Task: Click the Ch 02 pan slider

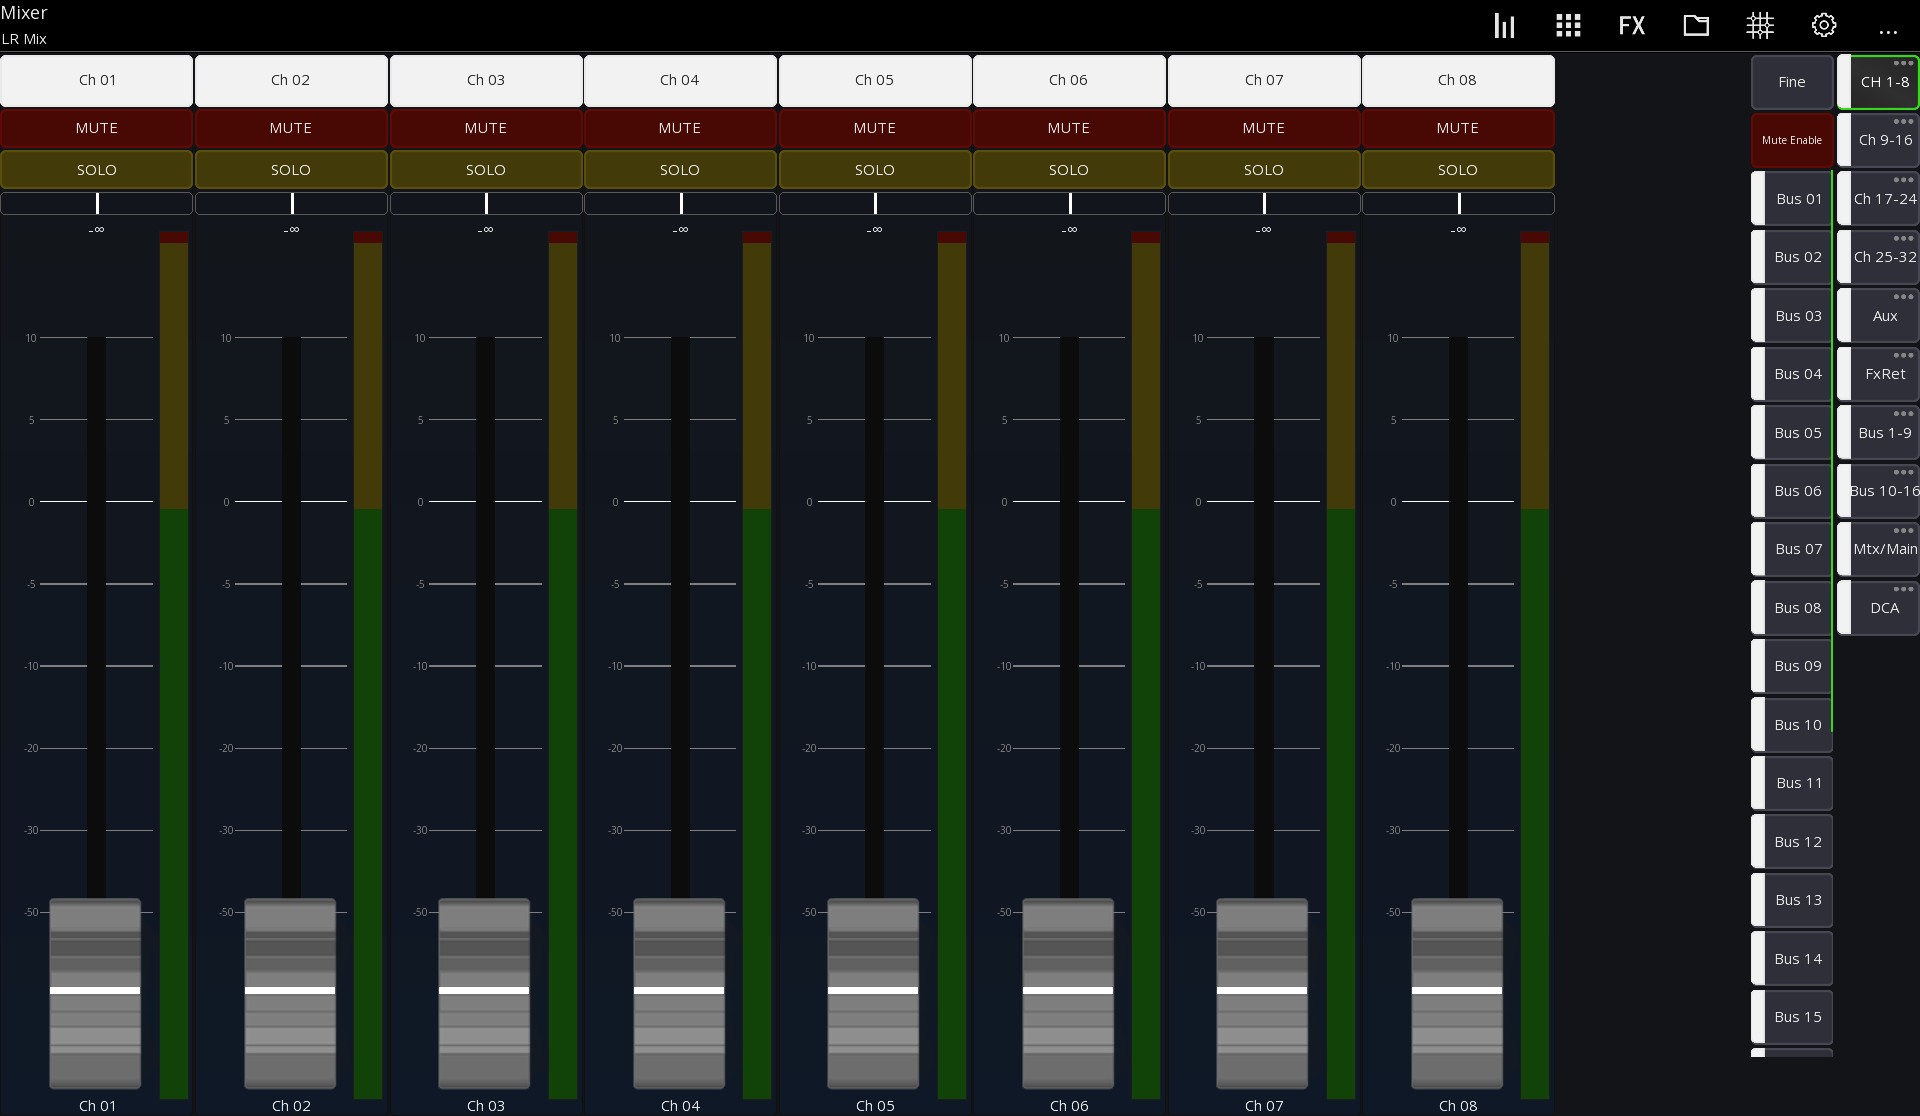Action: pyautogui.click(x=291, y=203)
